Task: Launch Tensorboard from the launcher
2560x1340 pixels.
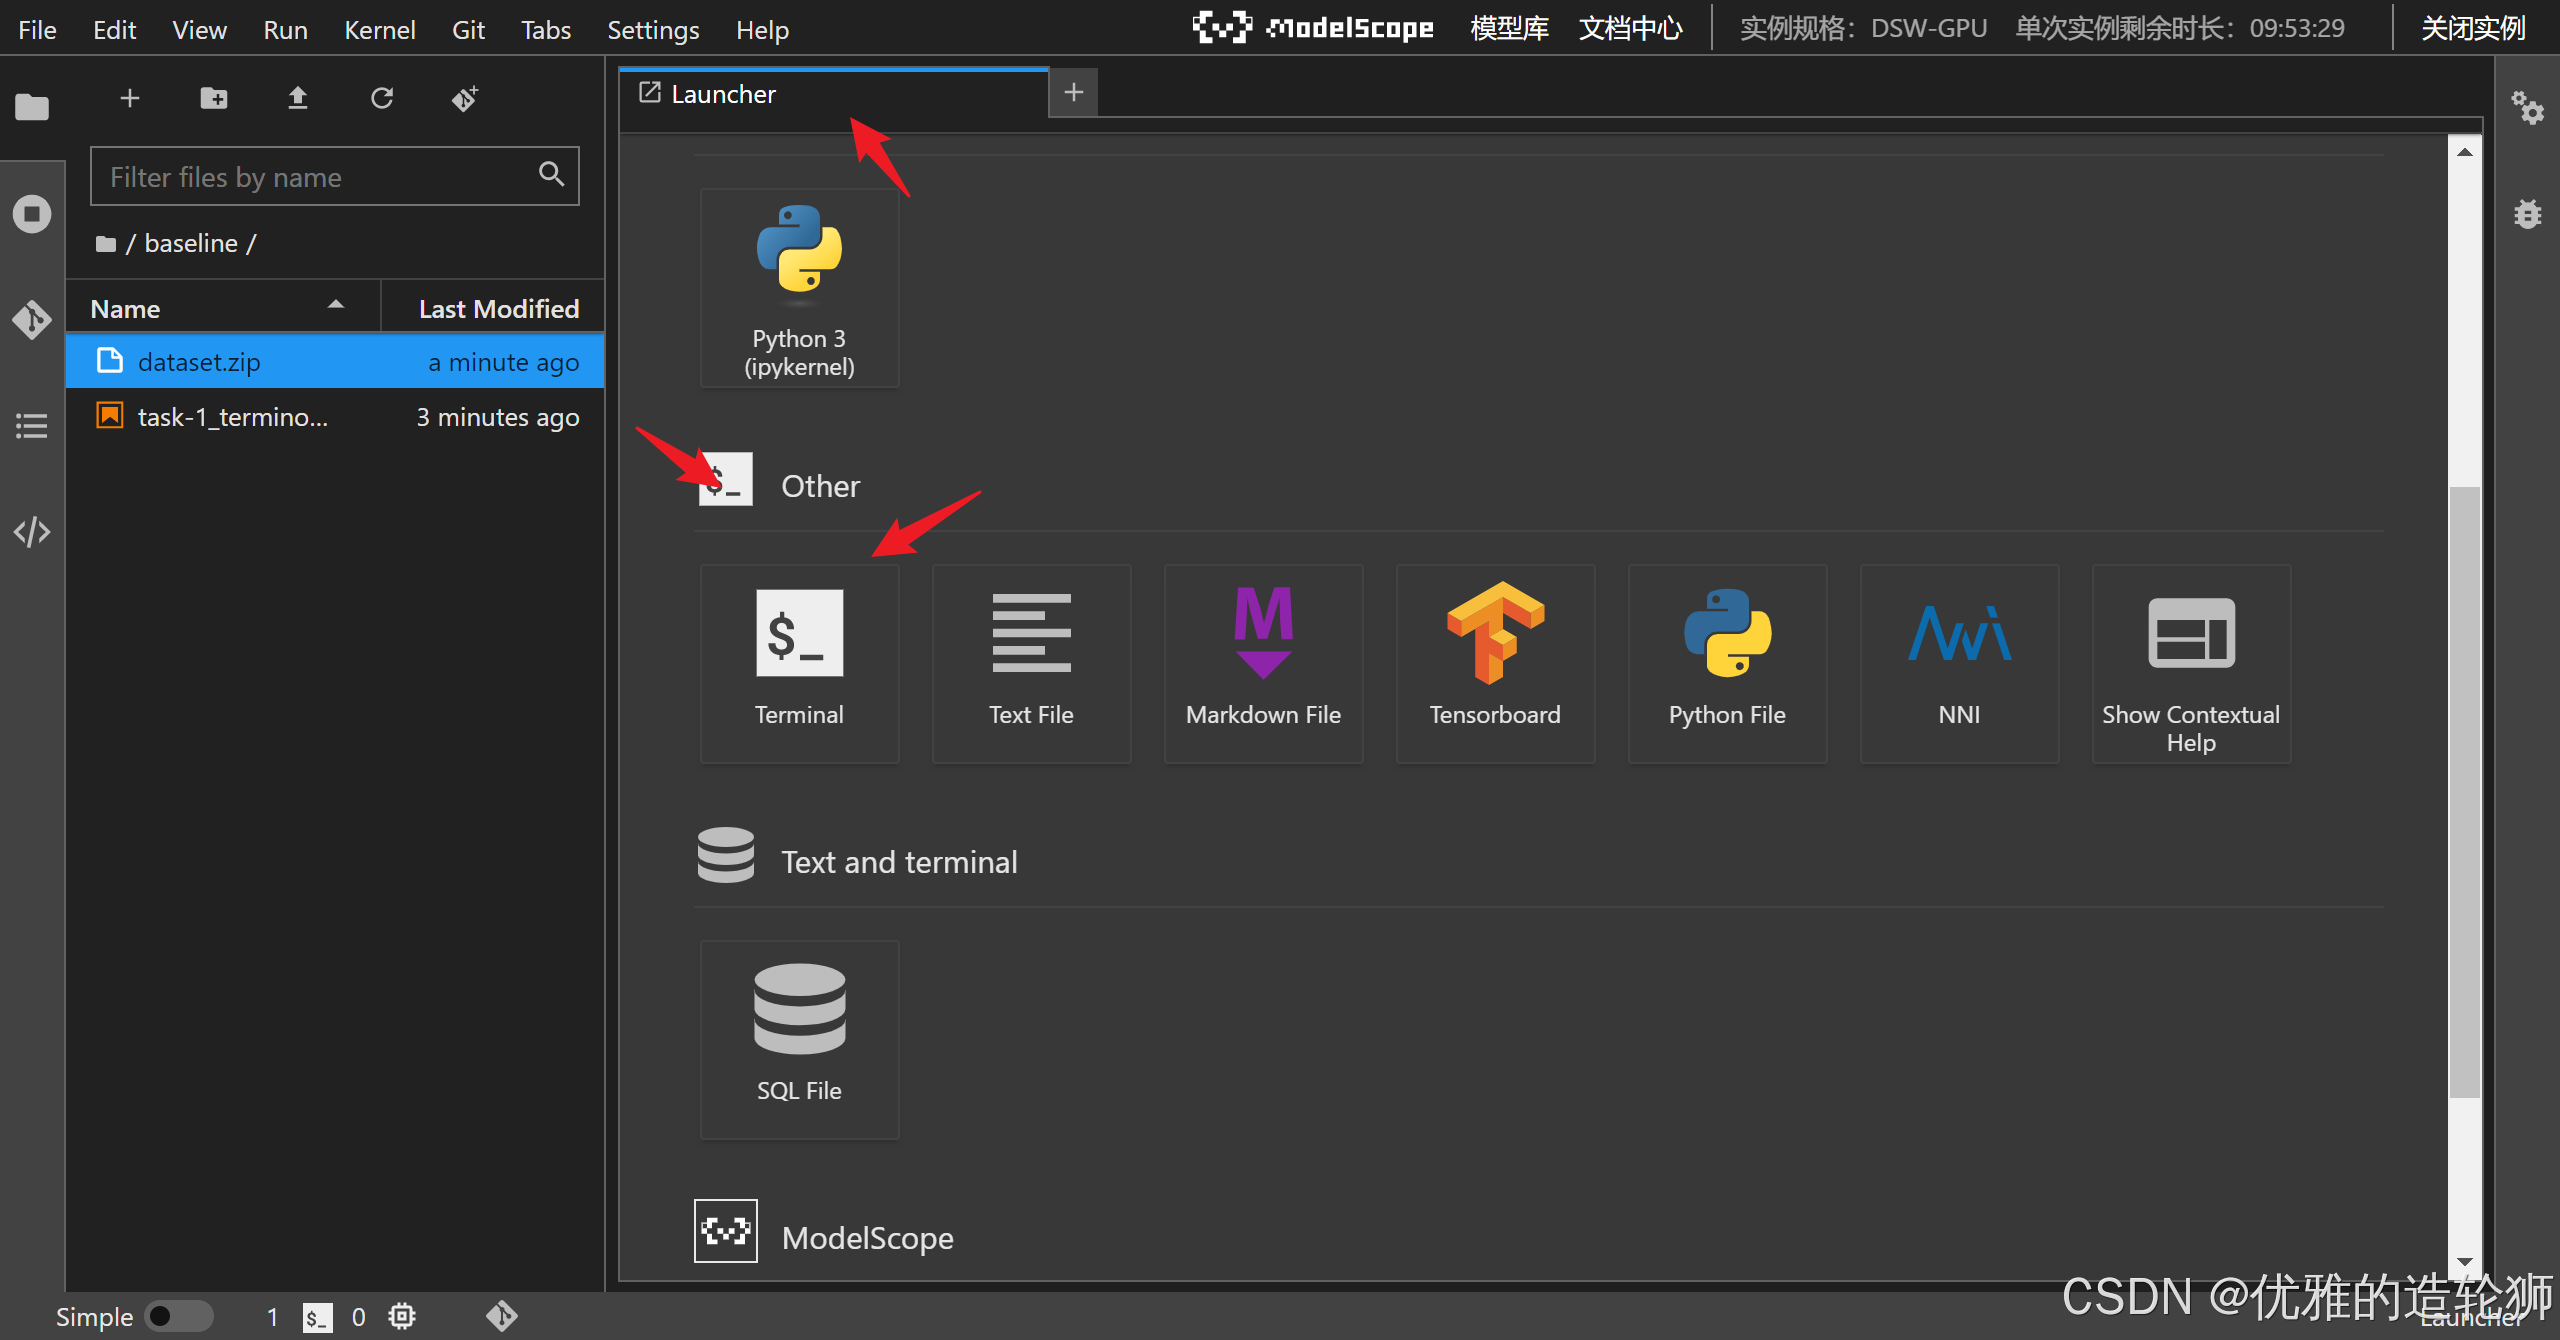Action: click(x=1495, y=662)
